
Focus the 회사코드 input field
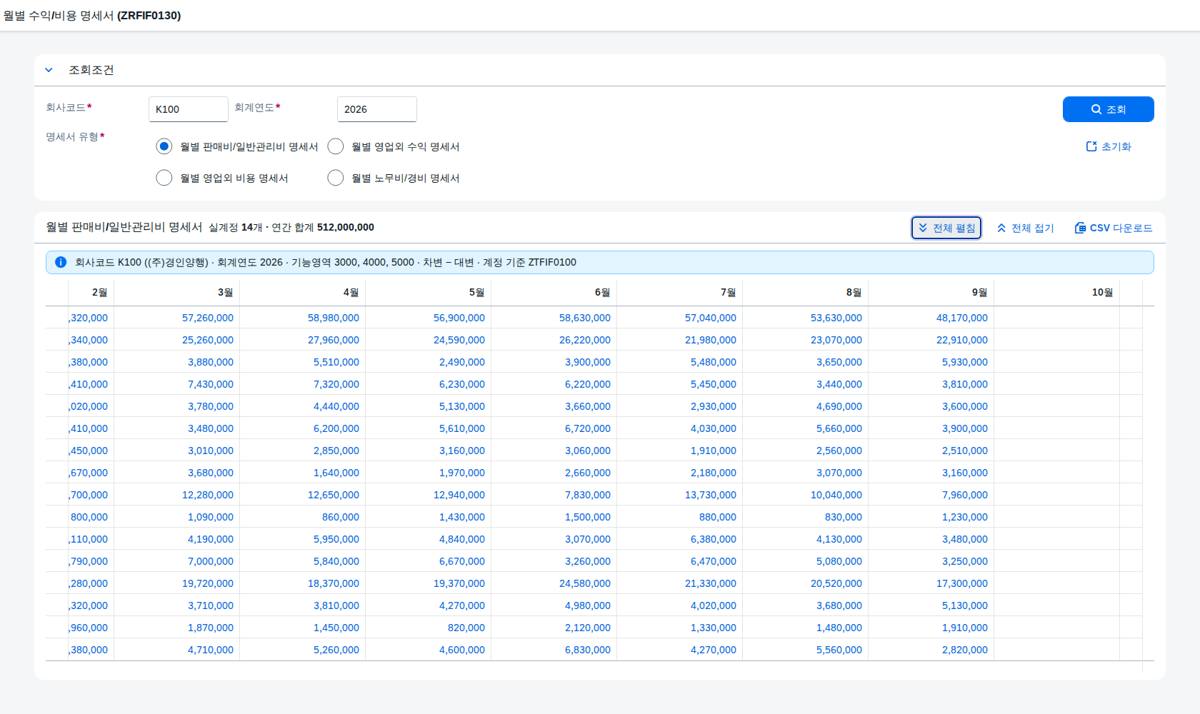(x=188, y=109)
